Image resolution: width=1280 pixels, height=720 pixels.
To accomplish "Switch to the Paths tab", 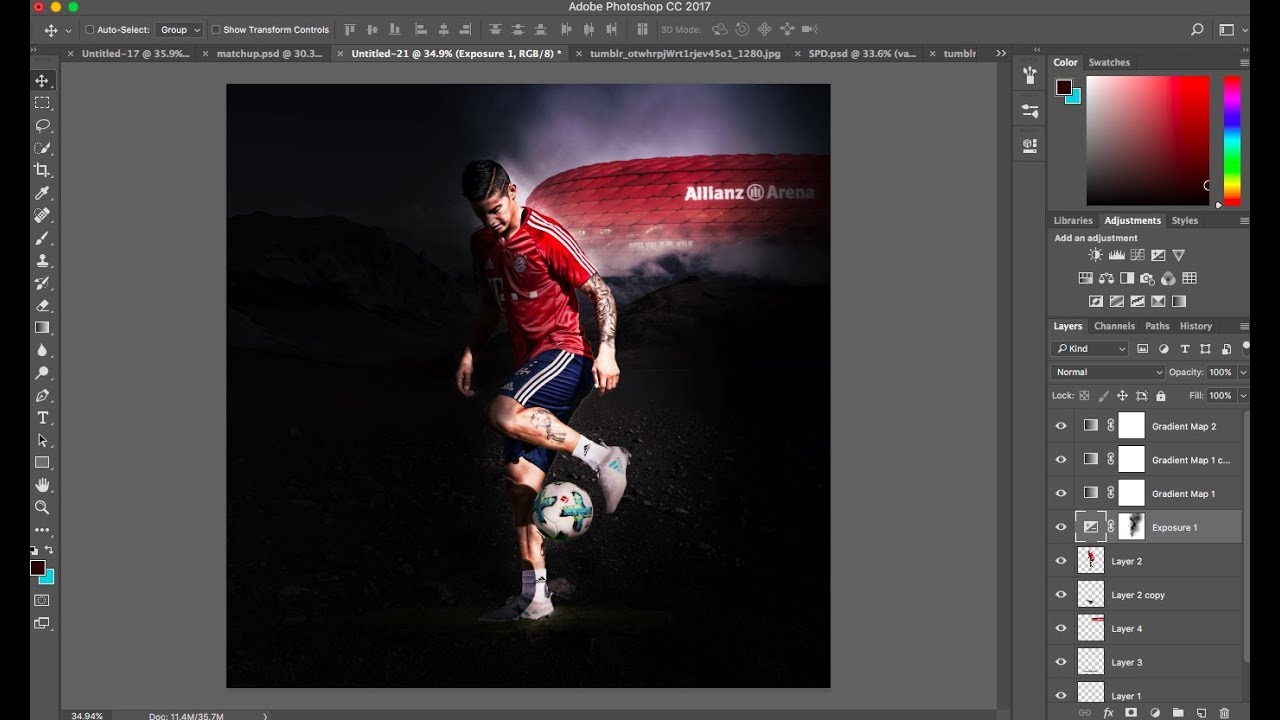I will 1157,326.
